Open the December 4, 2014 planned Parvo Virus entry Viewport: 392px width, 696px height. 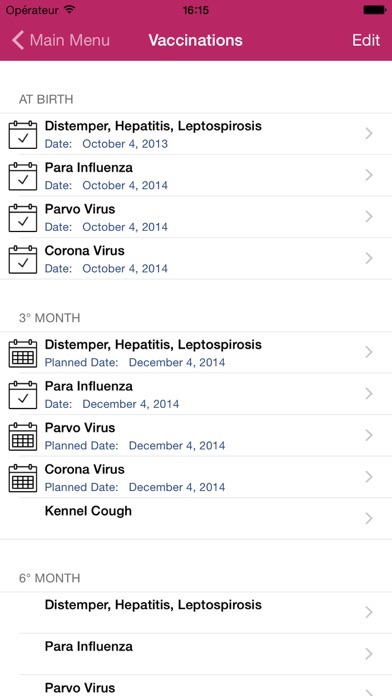point(196,435)
